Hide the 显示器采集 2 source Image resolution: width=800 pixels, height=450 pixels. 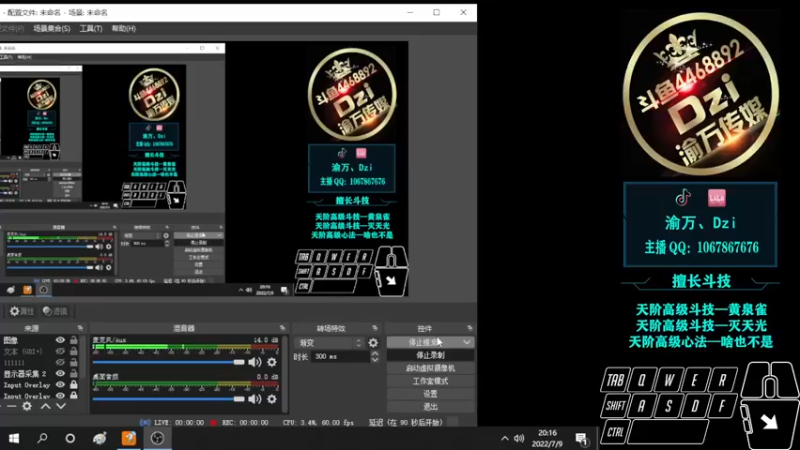click(x=60, y=373)
